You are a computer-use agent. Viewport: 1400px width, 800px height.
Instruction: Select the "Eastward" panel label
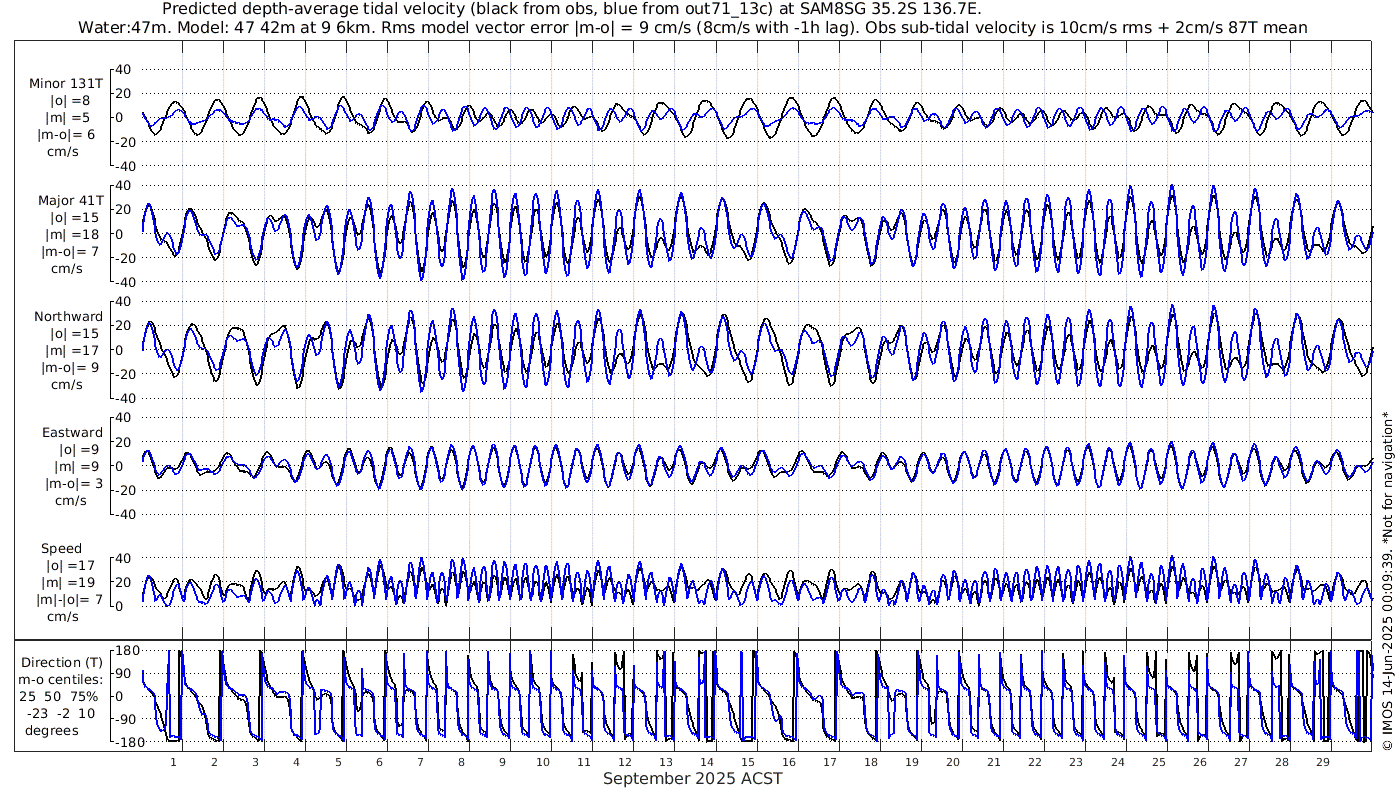[x=72, y=433]
